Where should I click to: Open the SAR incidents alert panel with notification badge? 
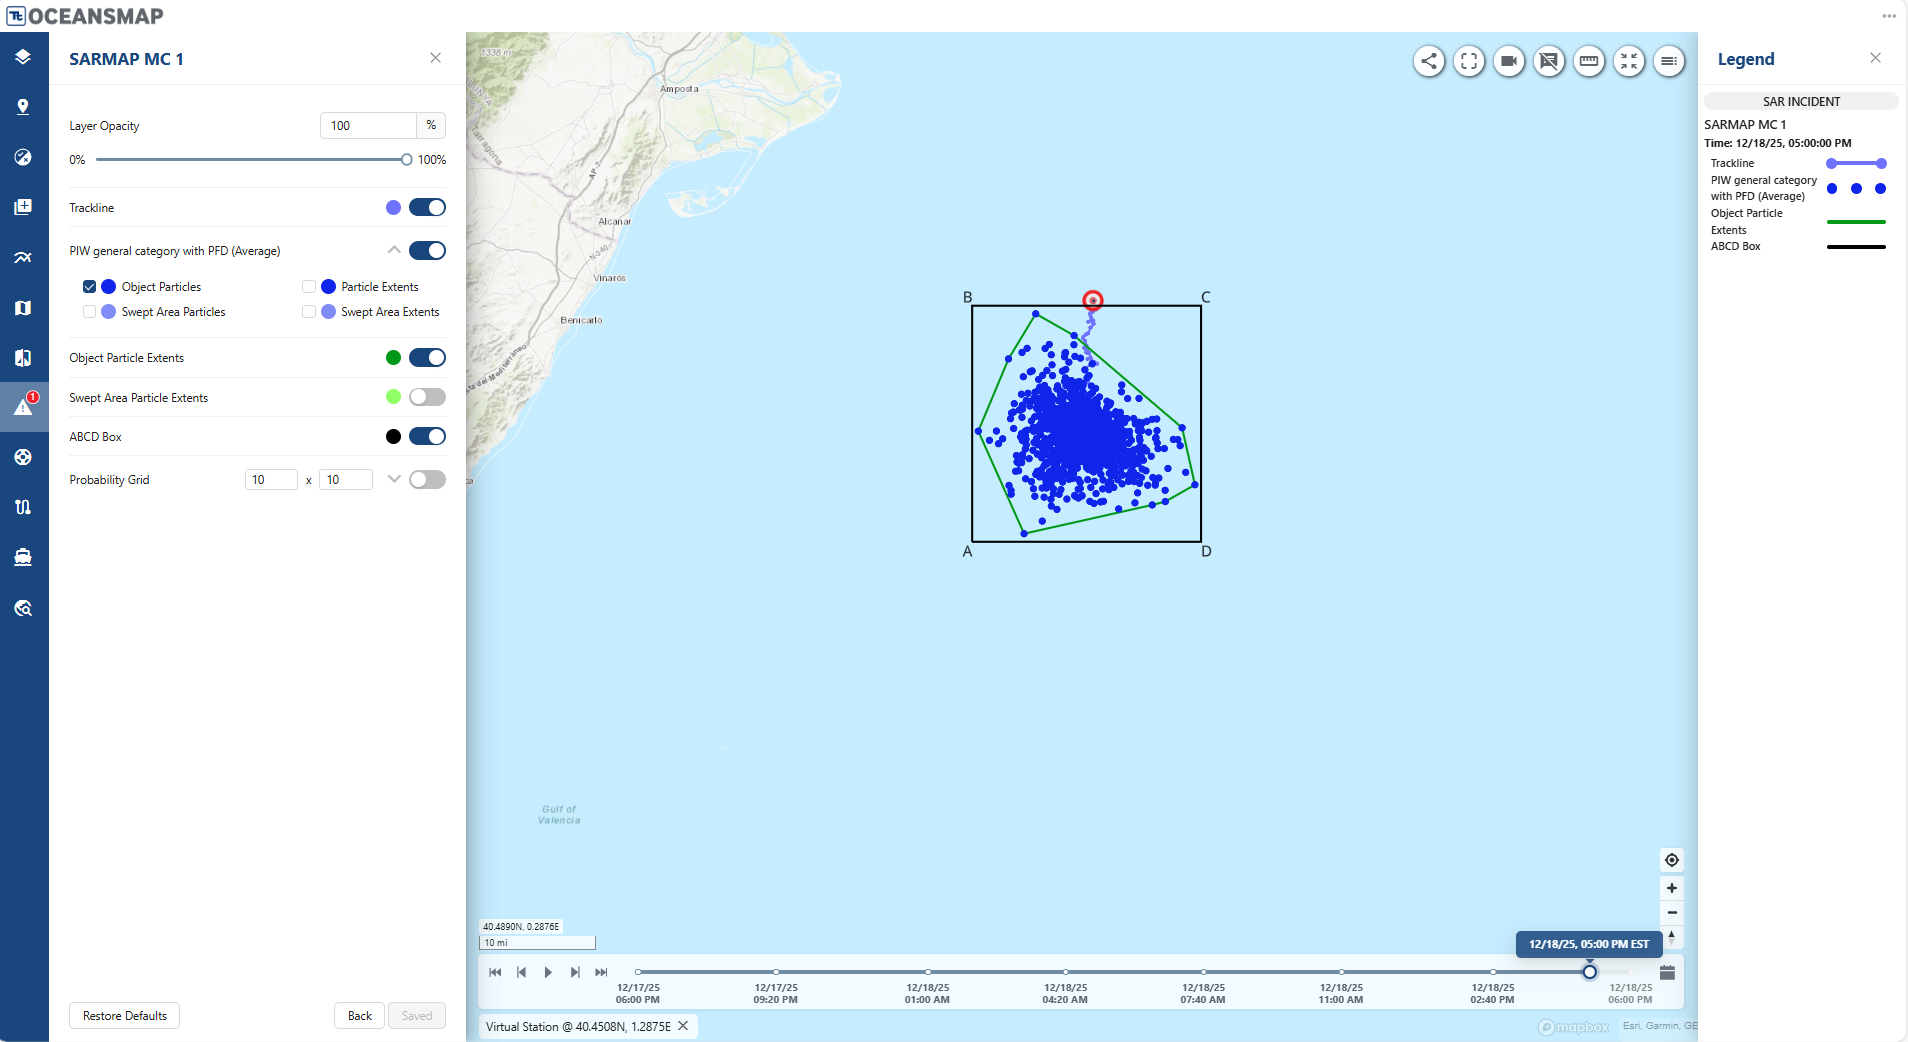click(24, 406)
